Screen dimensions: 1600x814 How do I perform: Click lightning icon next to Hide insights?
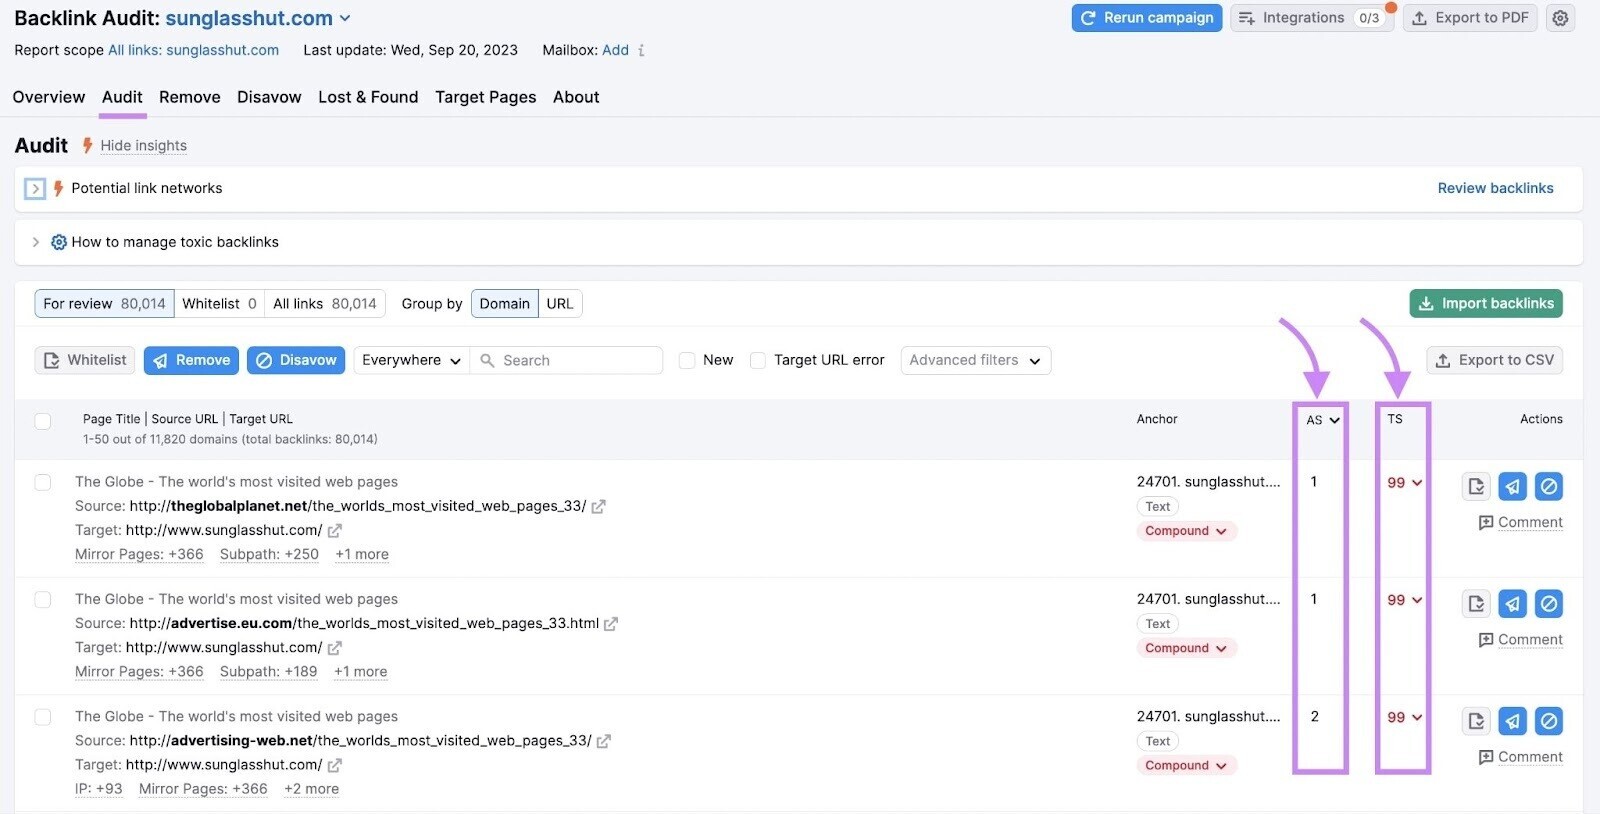(87, 145)
